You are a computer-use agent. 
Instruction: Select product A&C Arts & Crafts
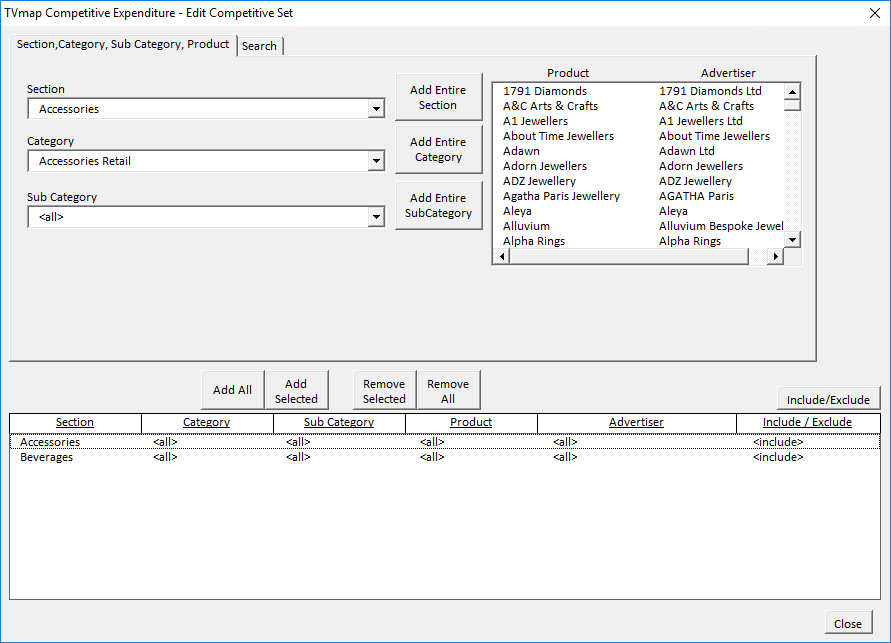[550, 106]
